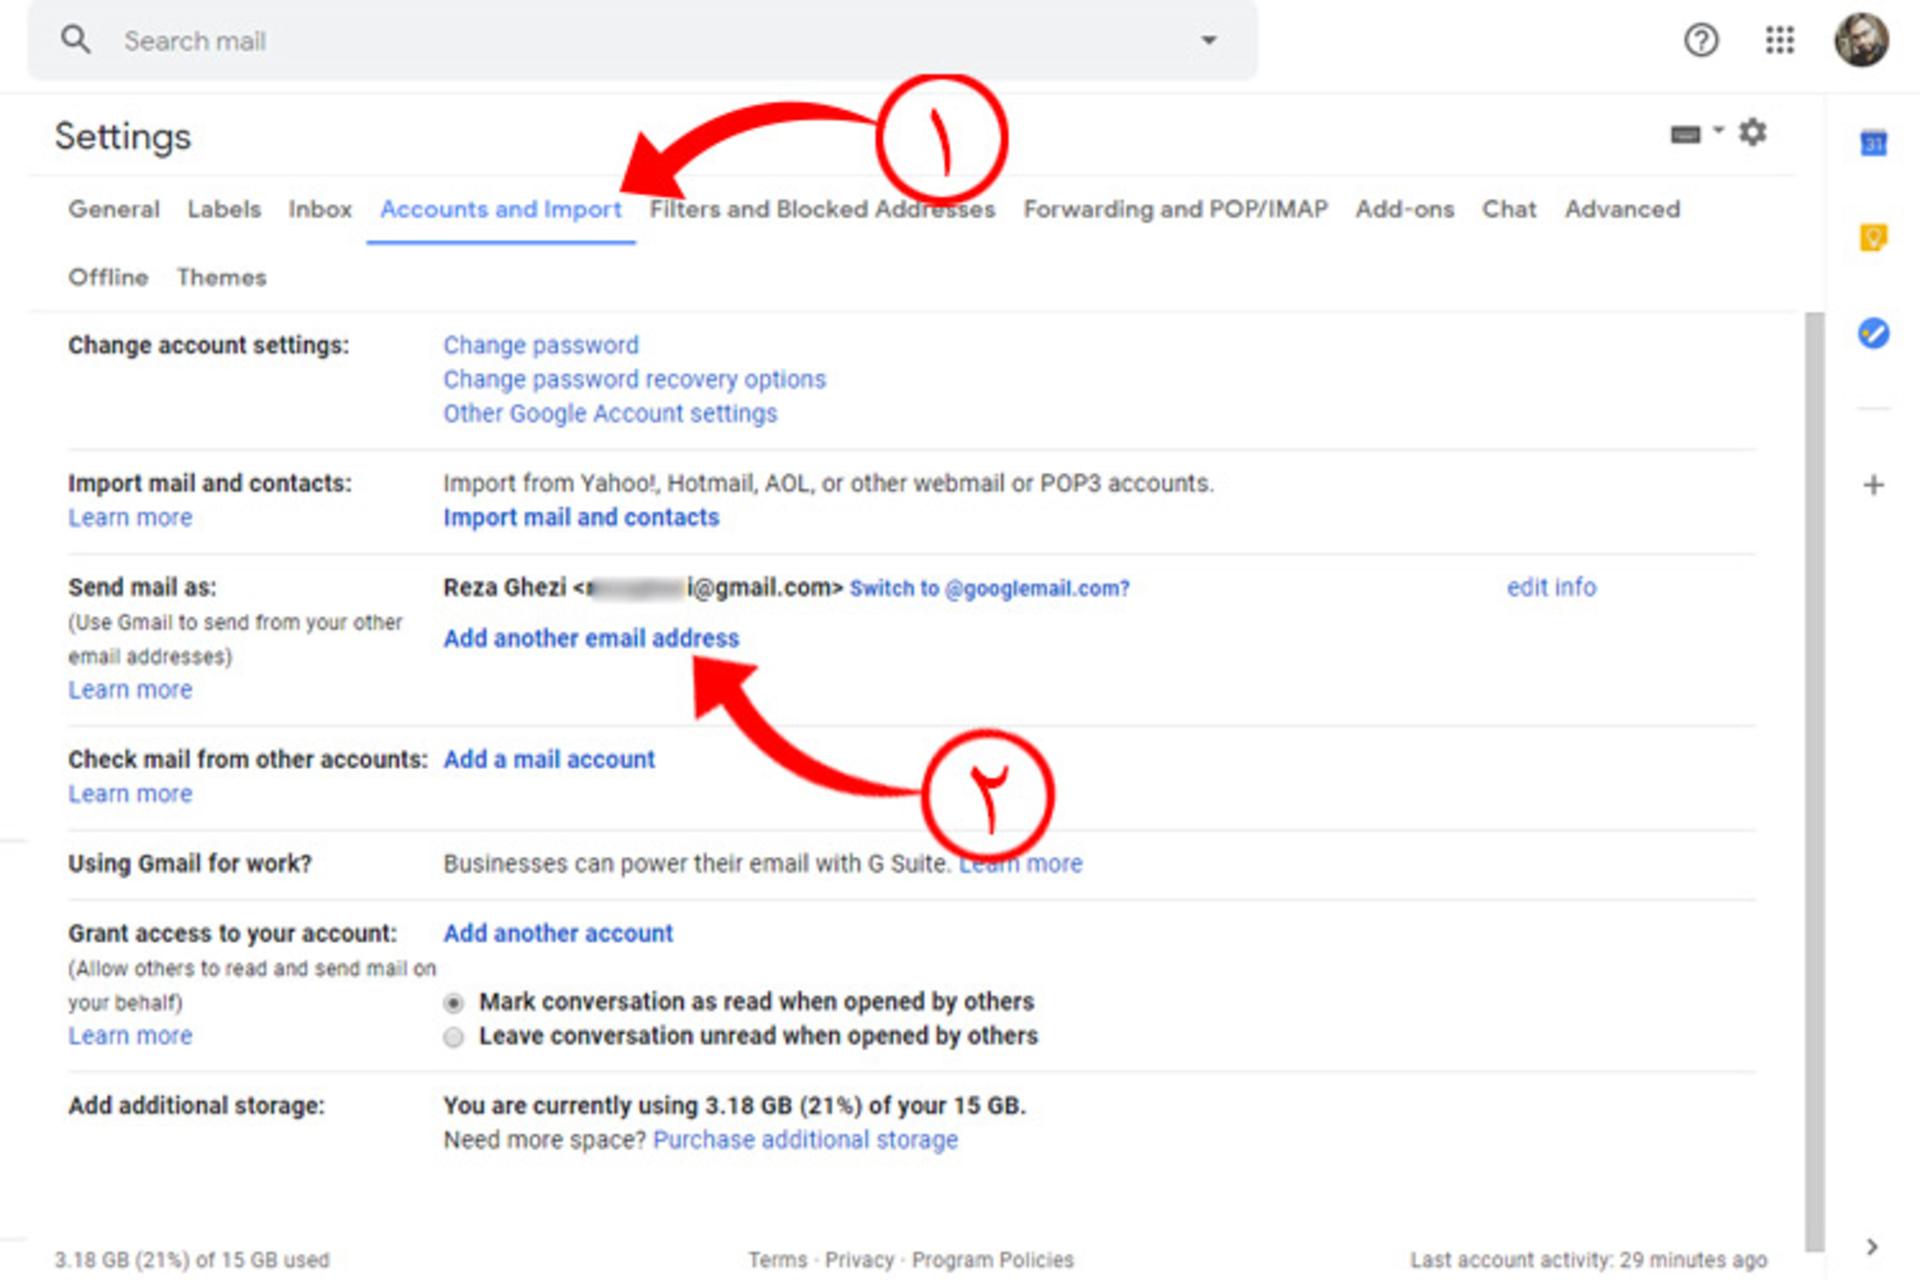The width and height of the screenshot is (1920, 1280).
Task: Click the plus icon to get add-ons
Action: (1873, 486)
